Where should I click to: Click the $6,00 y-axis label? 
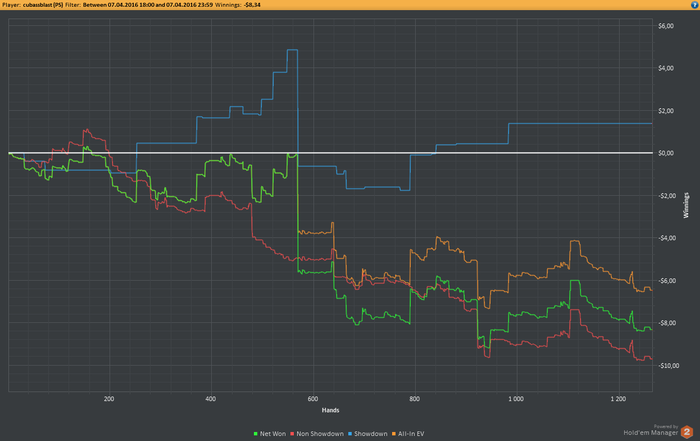(x=666, y=26)
